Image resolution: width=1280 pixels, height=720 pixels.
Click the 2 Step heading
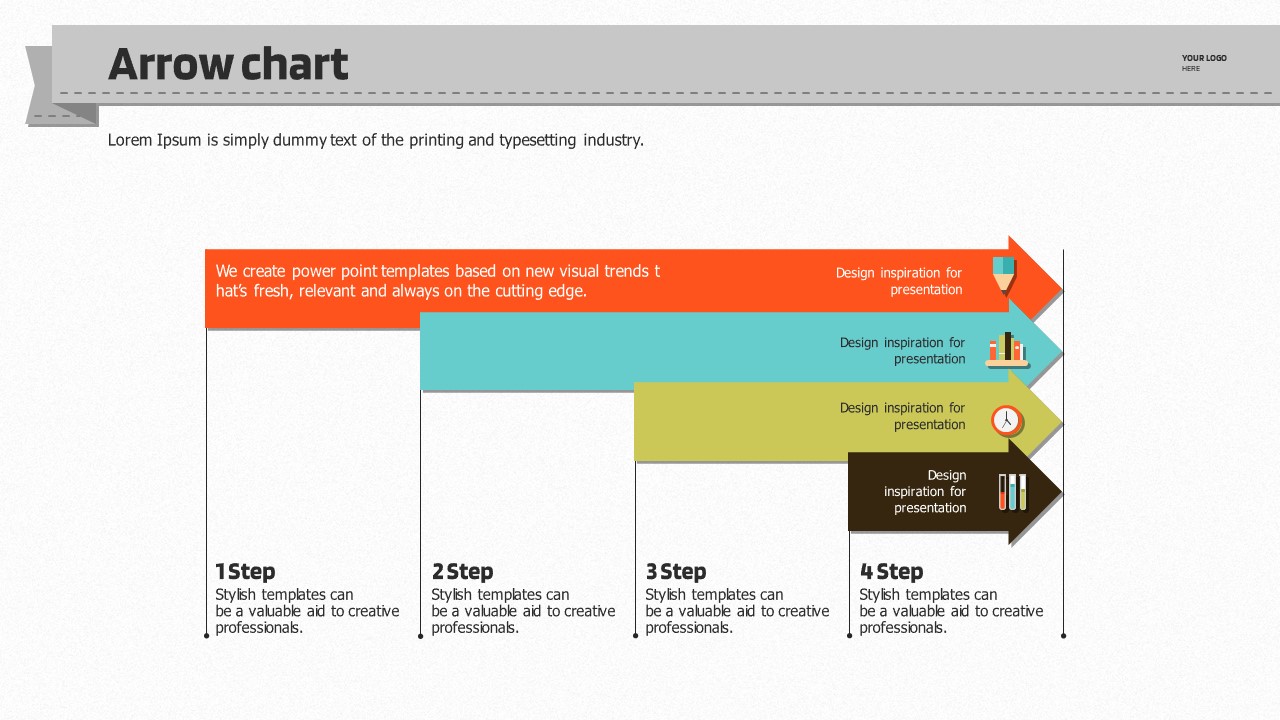462,572
